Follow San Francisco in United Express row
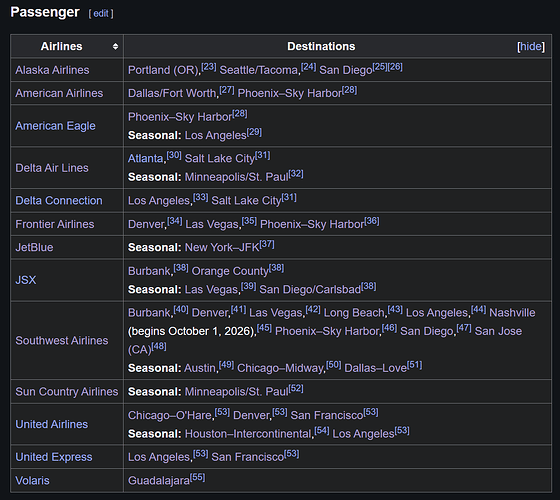 pos(248,457)
